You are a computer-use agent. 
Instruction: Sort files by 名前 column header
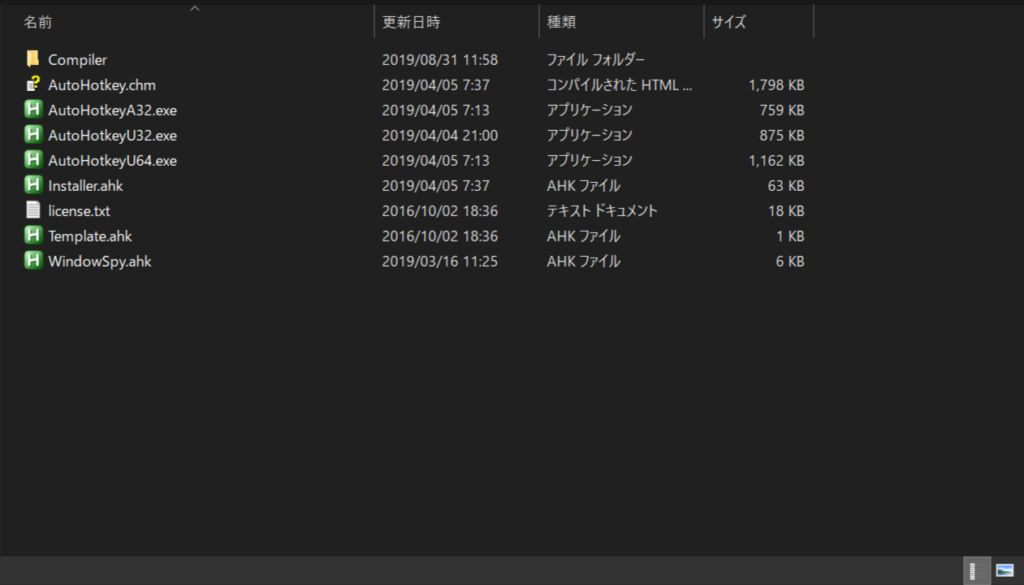pyautogui.click(x=38, y=22)
